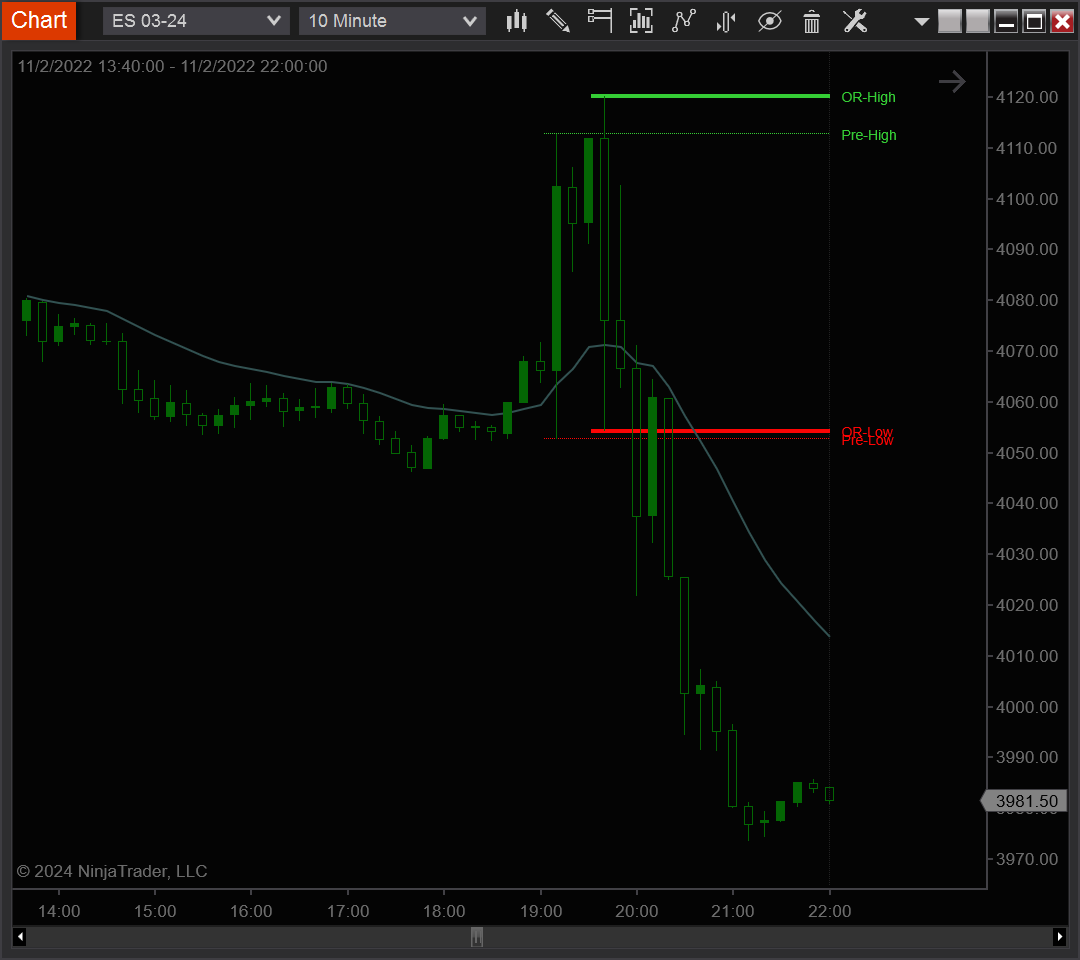Click the bar type chart style icon
Viewport: 1080px width, 960px height.
click(x=517, y=21)
